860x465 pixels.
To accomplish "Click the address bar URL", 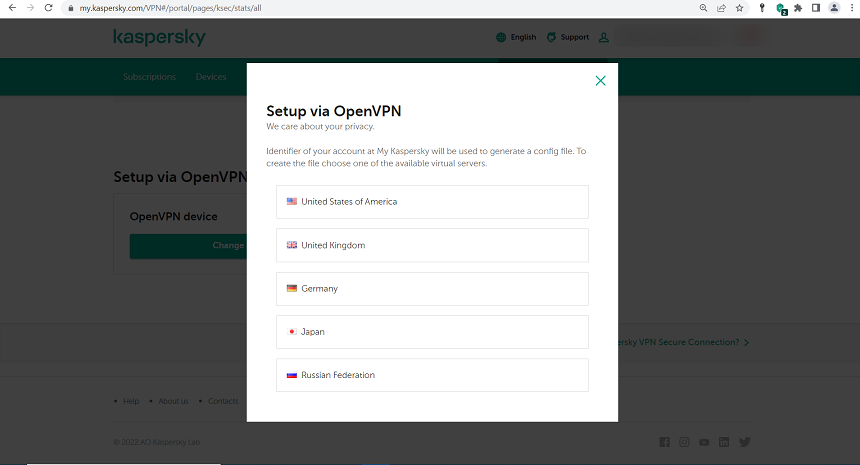I will (170, 8).
